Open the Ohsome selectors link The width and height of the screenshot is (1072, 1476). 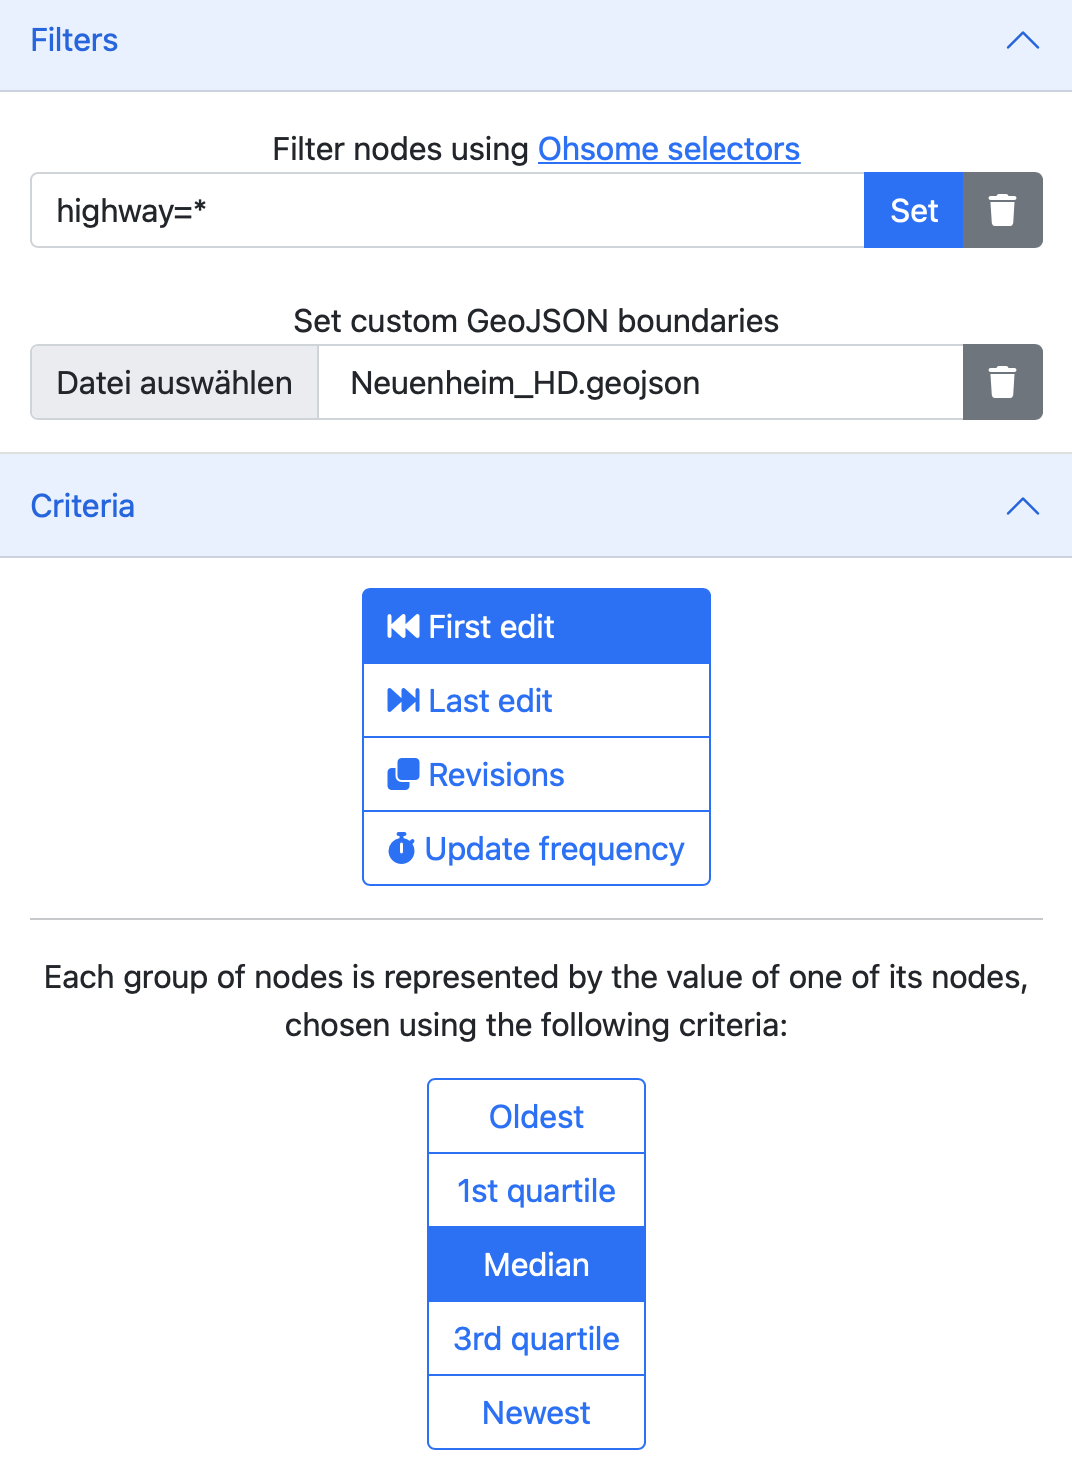click(x=668, y=149)
